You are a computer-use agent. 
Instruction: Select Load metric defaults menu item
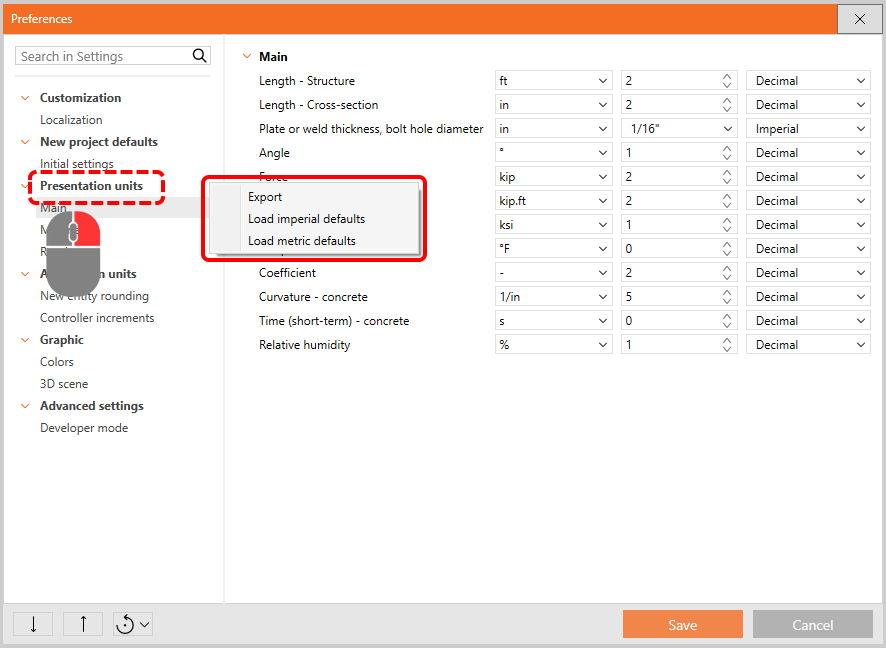pos(302,241)
